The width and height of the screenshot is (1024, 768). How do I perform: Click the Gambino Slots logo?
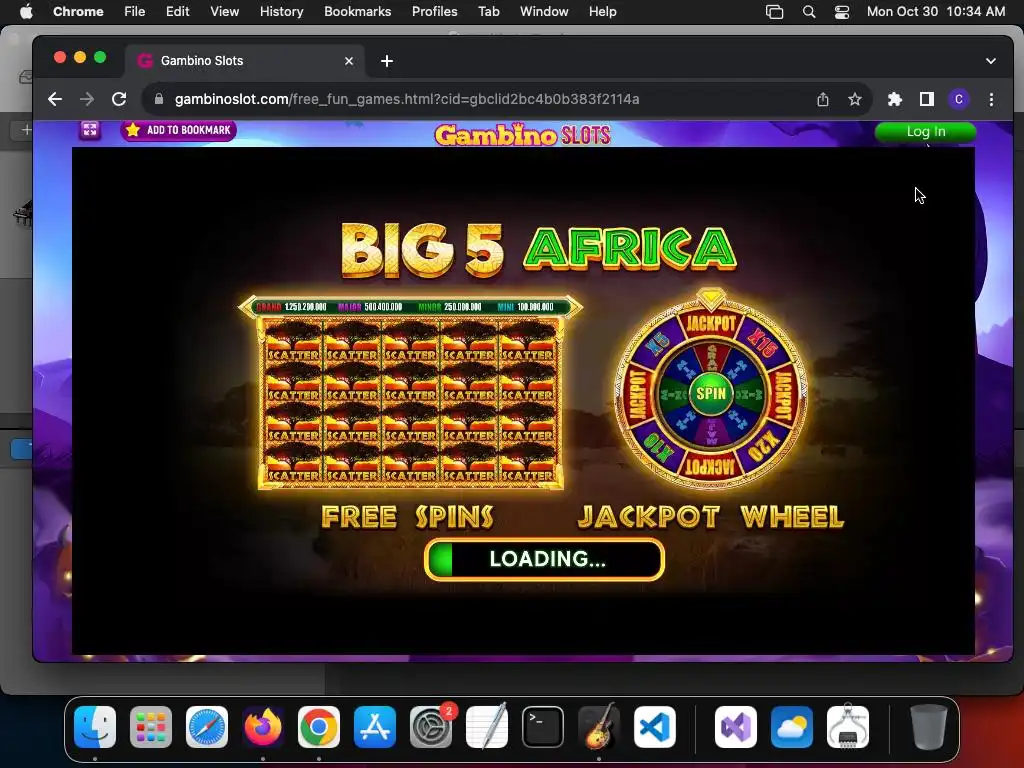522,135
